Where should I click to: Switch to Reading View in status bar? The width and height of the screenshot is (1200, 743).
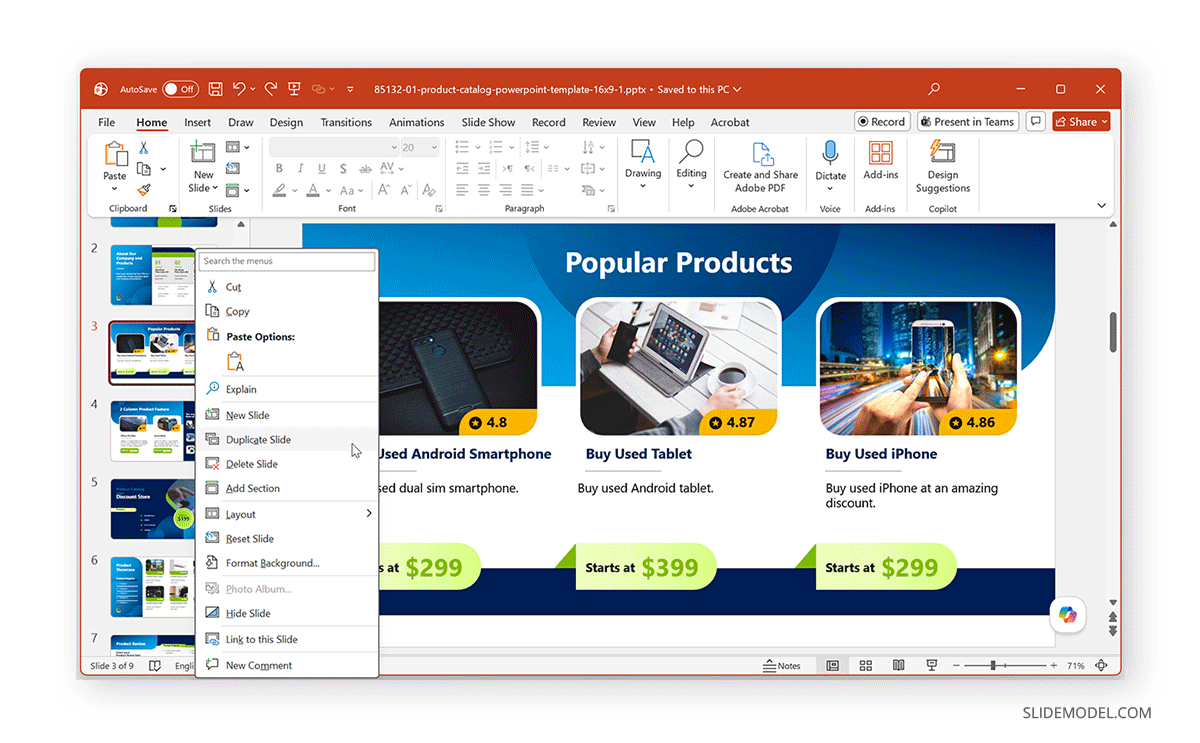point(899,665)
